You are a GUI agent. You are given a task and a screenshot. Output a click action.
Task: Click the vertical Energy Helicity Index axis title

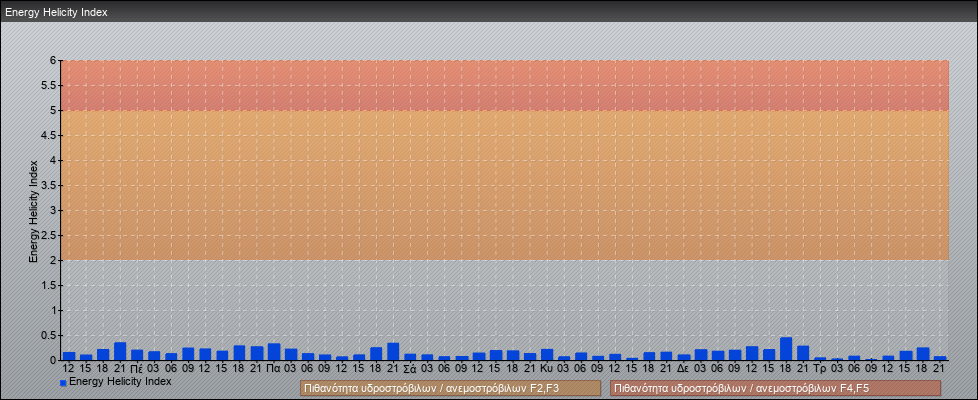[34, 211]
